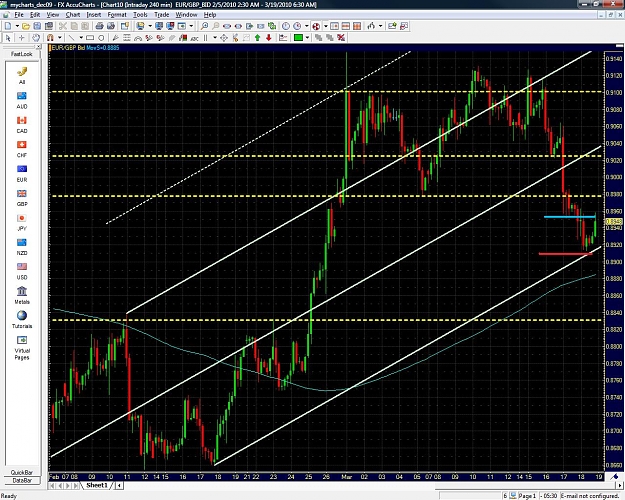The image size is (625, 500).
Task: Open Tutorials in the FastLook panel
Action: tap(22, 320)
